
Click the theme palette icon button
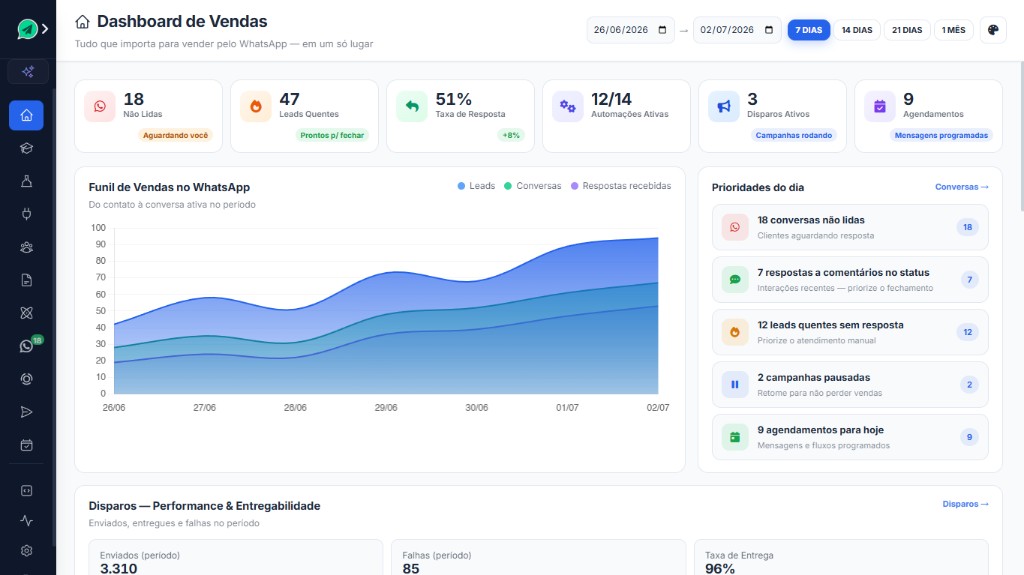pyautogui.click(x=993, y=30)
